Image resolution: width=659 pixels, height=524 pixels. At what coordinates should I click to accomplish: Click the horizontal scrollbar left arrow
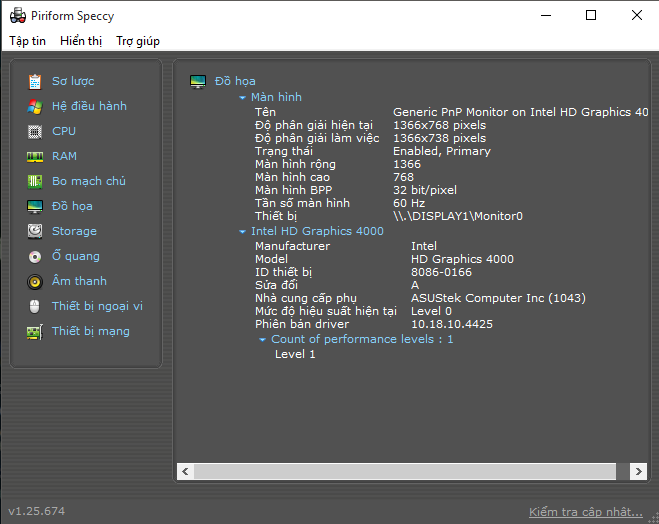pyautogui.click(x=185, y=471)
